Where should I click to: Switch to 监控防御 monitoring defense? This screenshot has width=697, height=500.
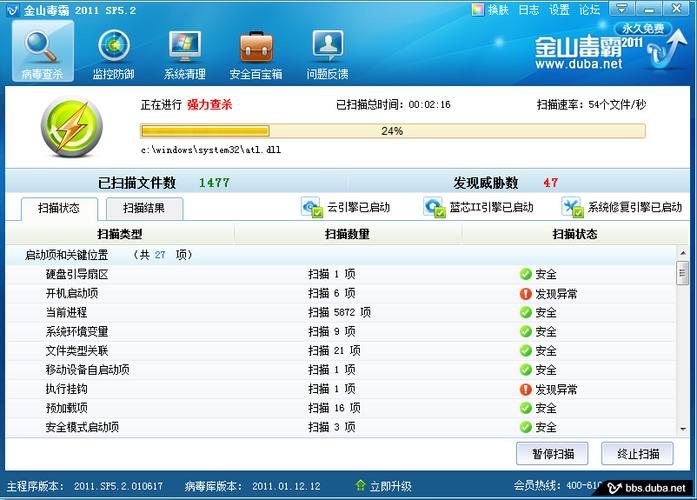coord(113,52)
